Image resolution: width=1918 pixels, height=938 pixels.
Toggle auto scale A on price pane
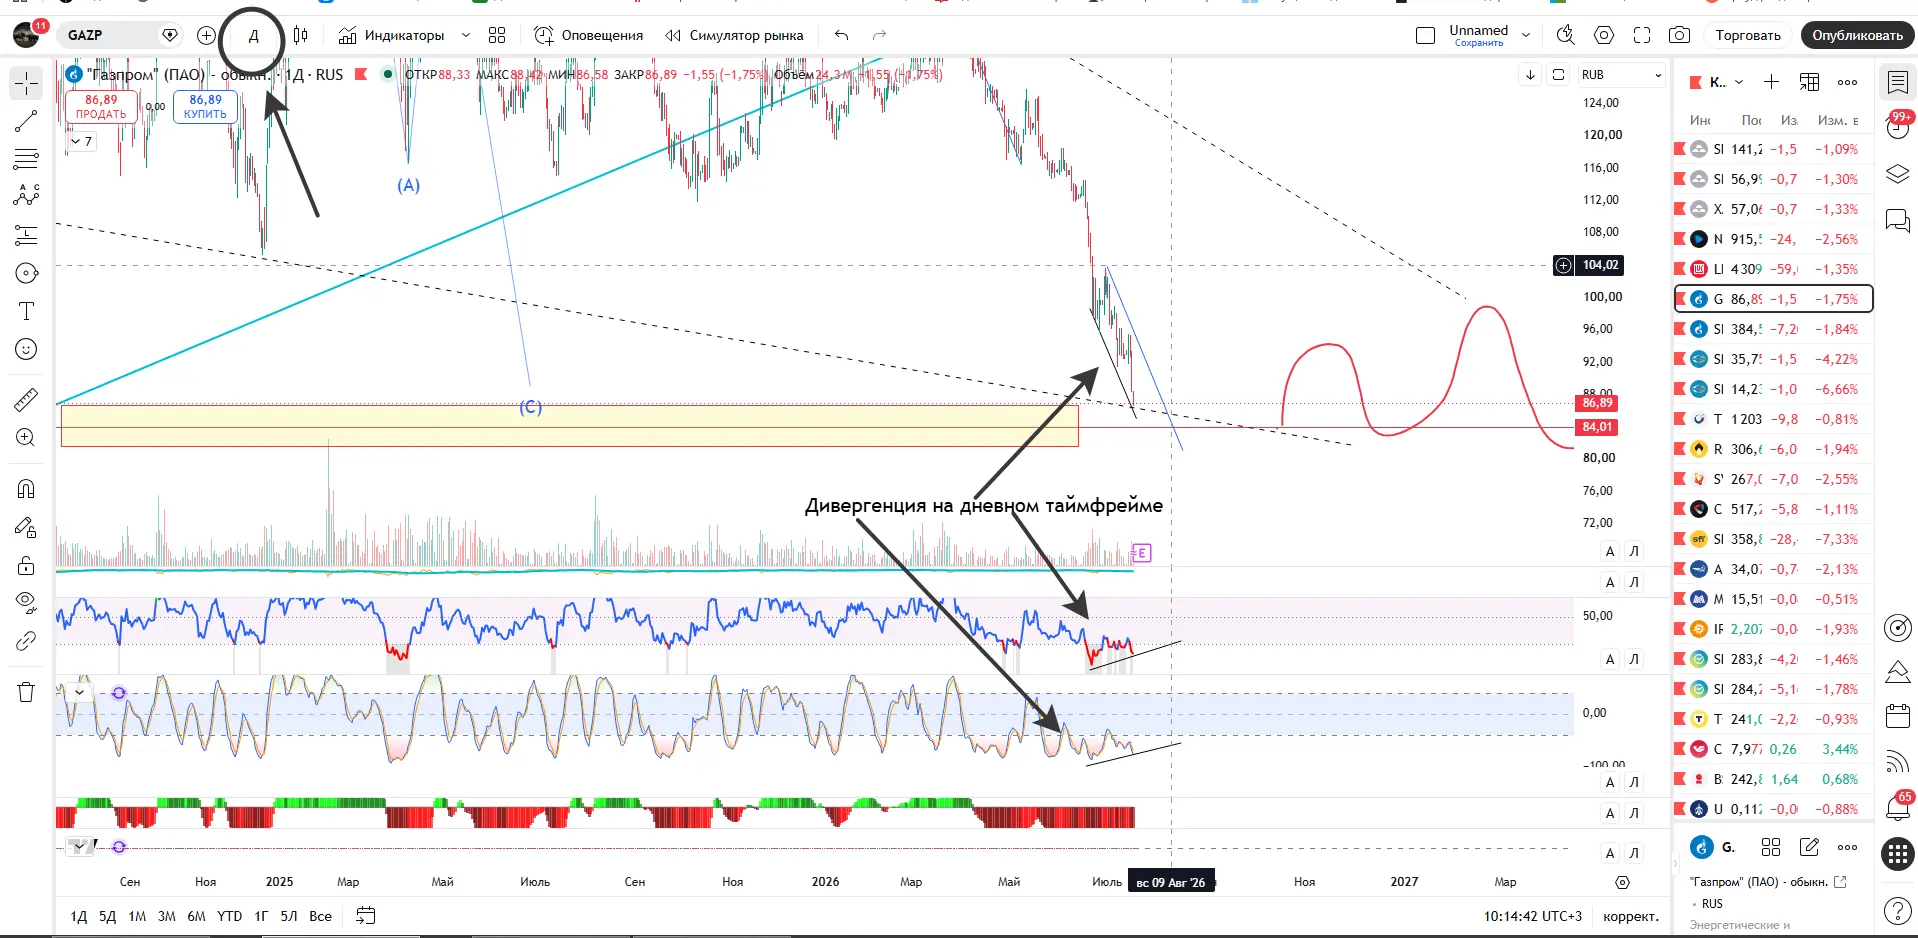(1610, 551)
